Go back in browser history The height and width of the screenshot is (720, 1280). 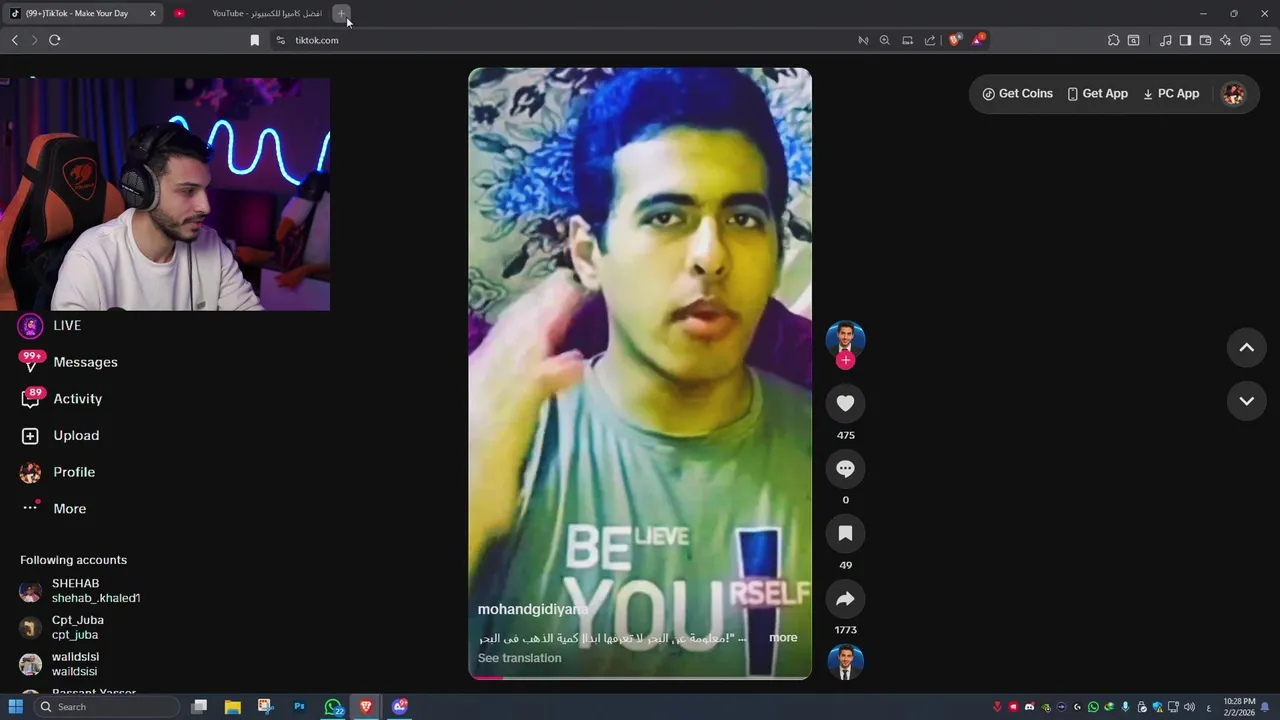tap(14, 40)
